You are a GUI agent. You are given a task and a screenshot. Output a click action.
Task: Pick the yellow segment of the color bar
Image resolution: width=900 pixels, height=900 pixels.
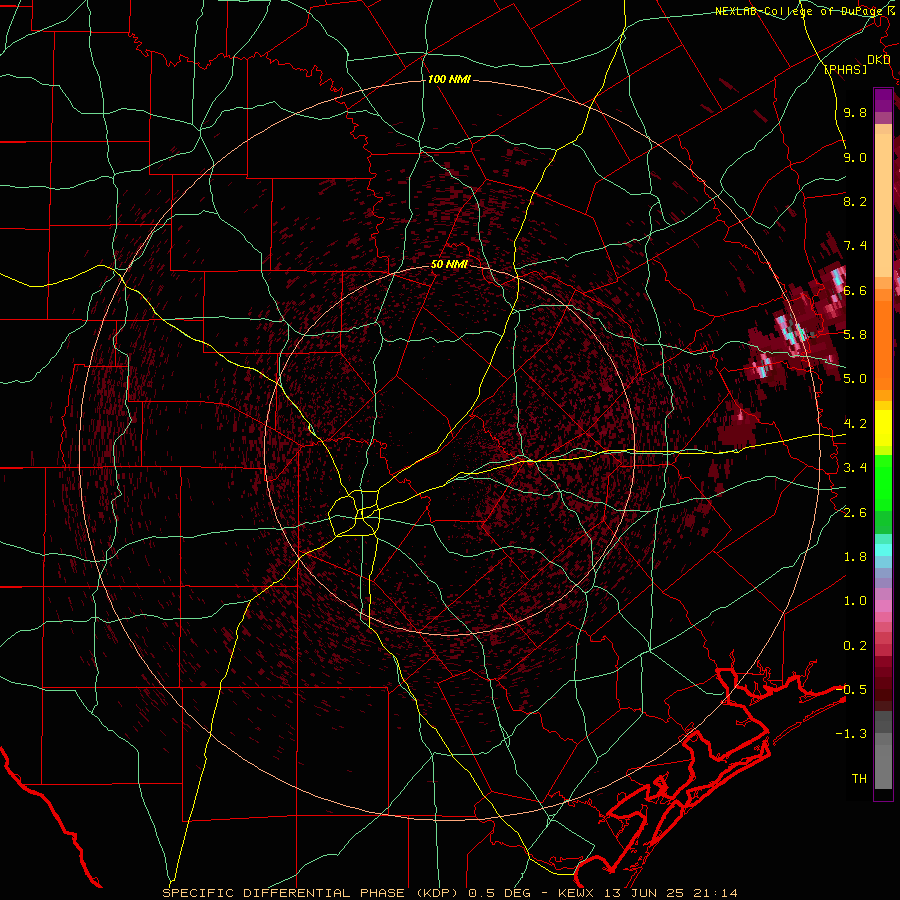(883, 428)
